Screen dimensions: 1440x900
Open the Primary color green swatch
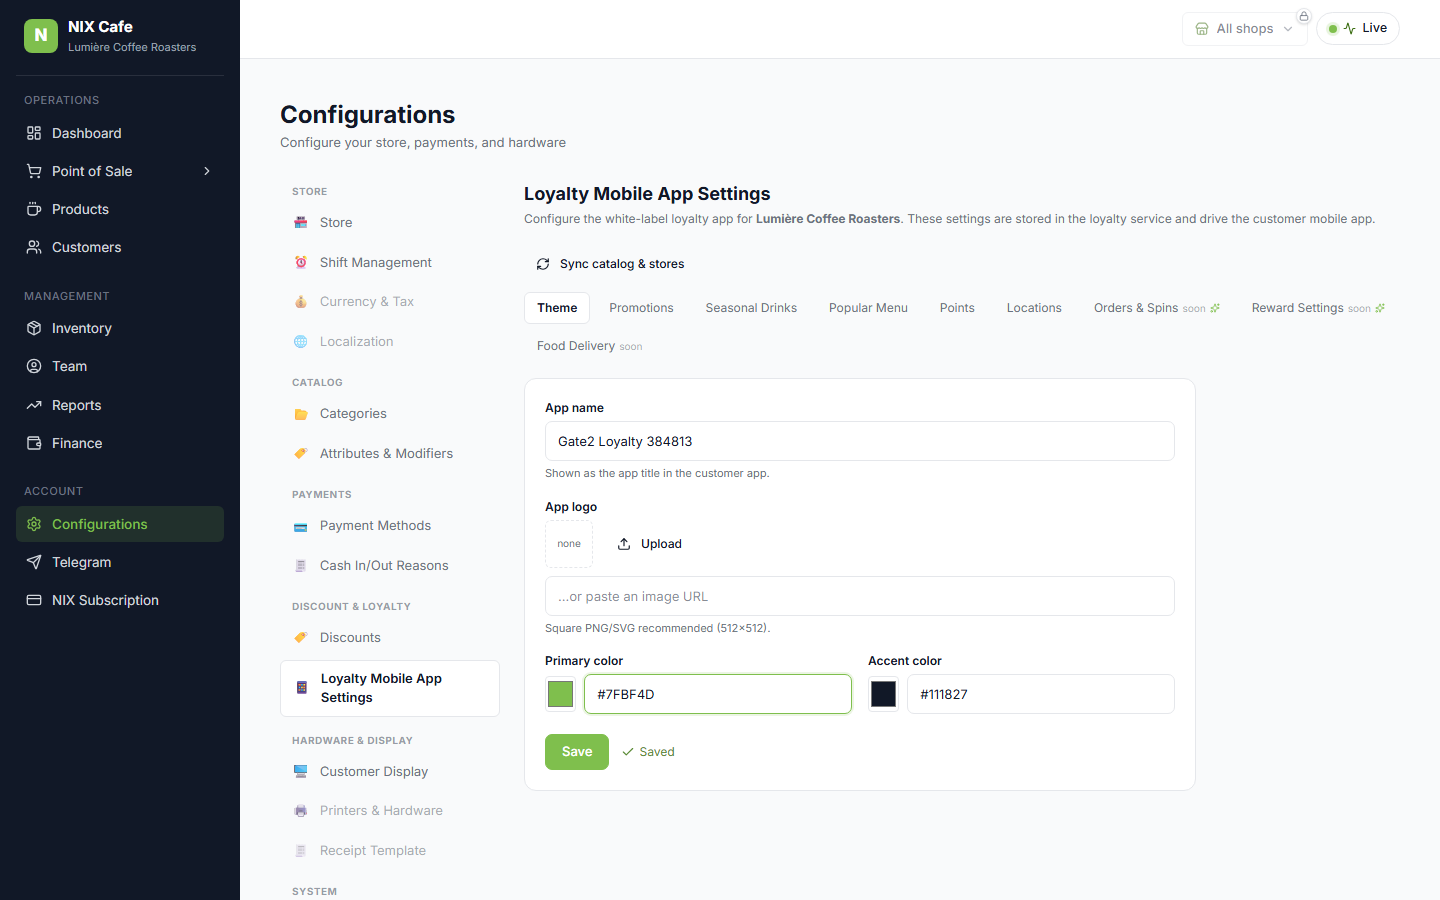[561, 694]
